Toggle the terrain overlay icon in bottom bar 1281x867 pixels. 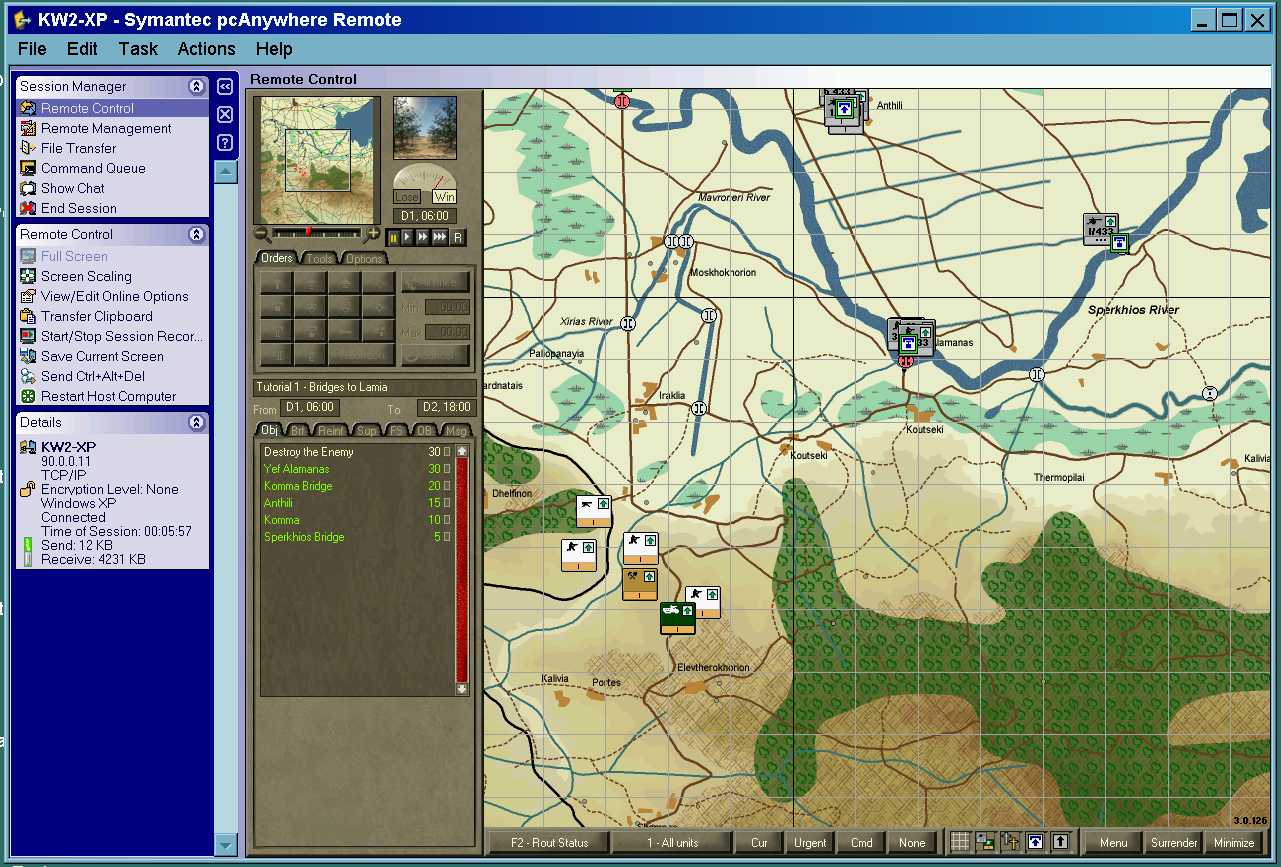click(985, 842)
